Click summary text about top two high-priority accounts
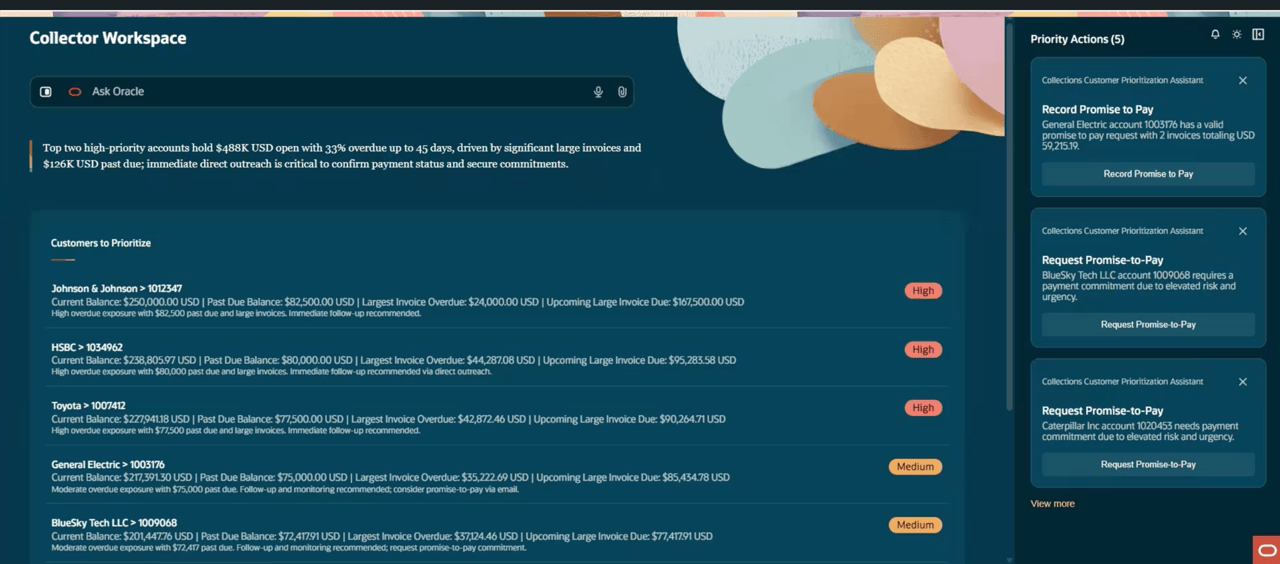The height and width of the screenshot is (564, 1280). click(342, 155)
